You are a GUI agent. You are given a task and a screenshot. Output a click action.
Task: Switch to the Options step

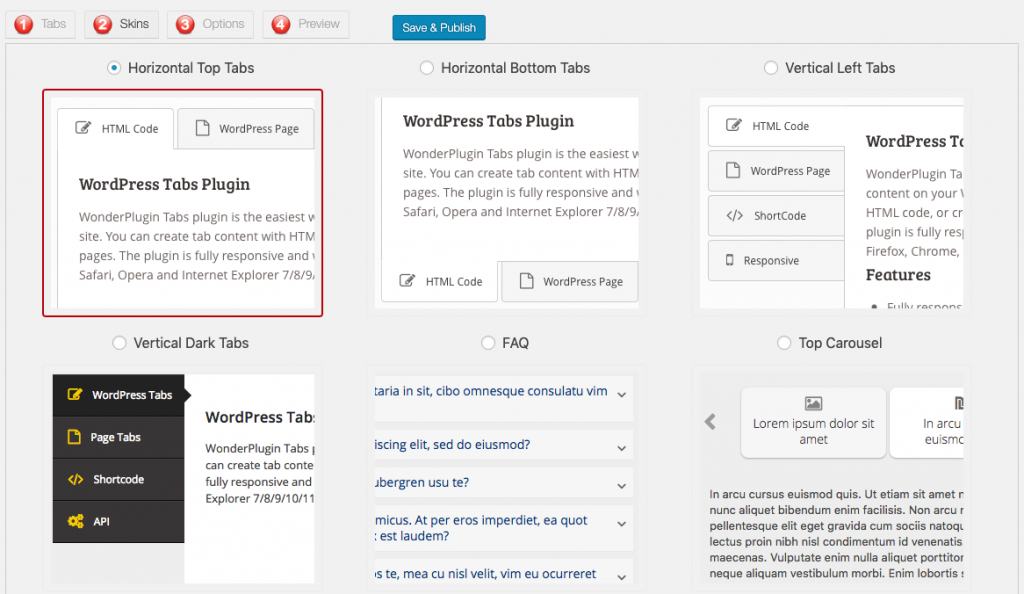coord(210,26)
